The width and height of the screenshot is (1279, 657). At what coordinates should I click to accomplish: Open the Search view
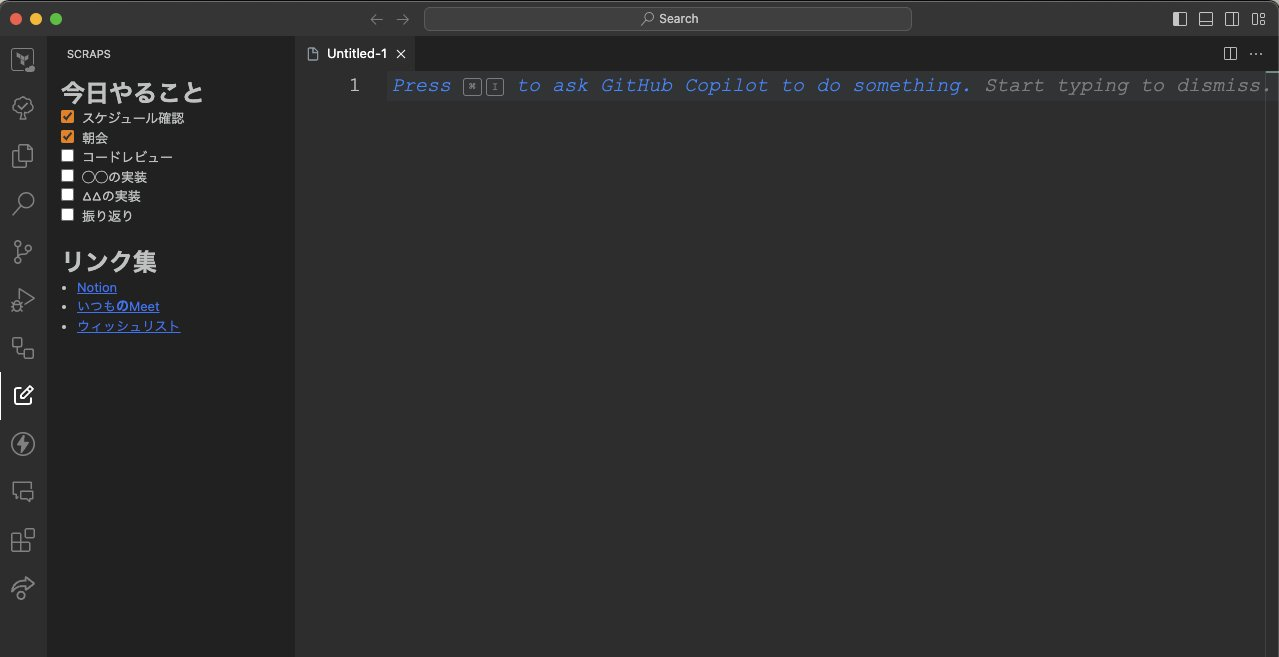[22, 204]
